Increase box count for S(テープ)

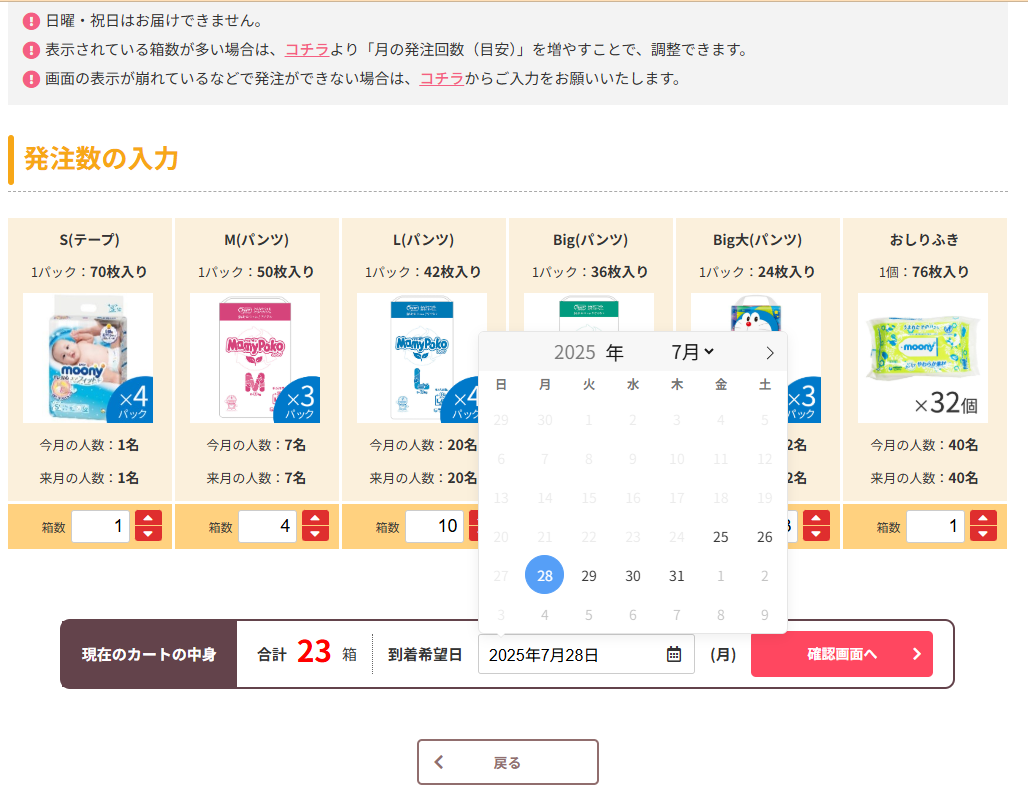point(148,519)
